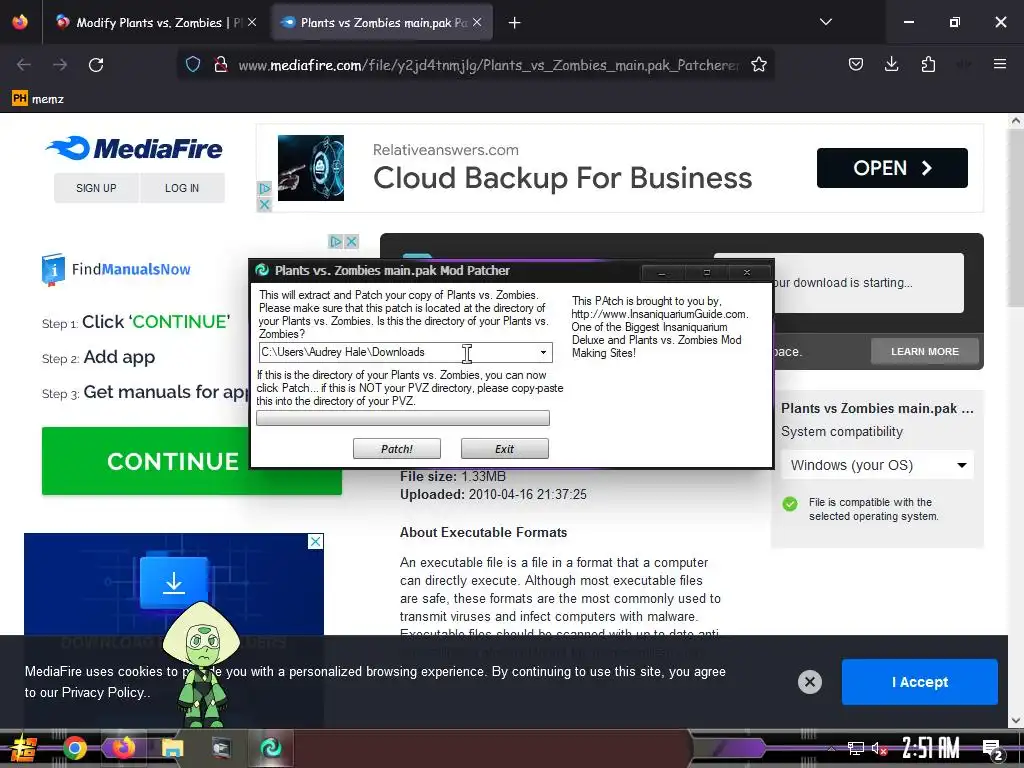Viewport: 1024px width, 768px height.
Task: Bookmark this page with the star icon
Action: click(x=759, y=65)
